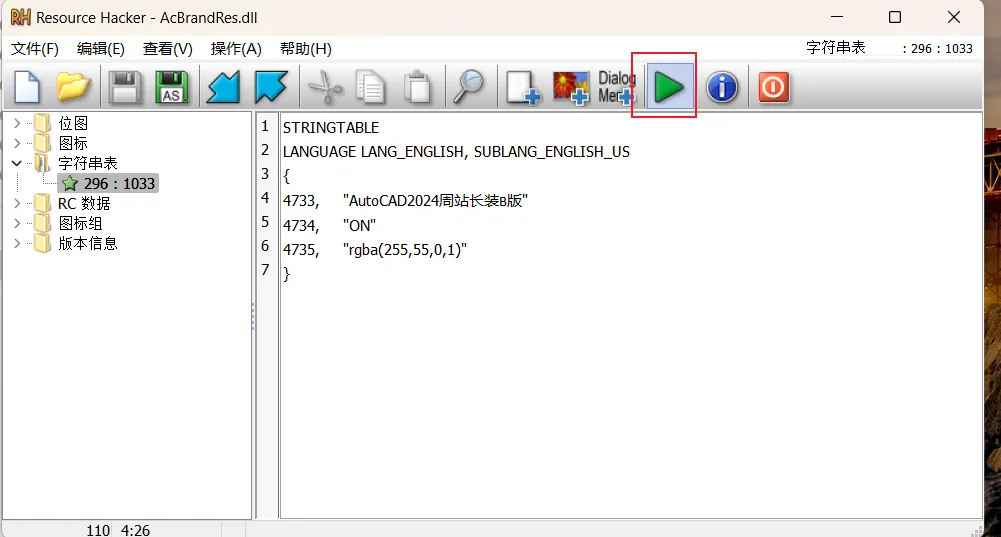The height and width of the screenshot is (537, 1001).
Task: Expand the 版本信息 folder node
Action: (17, 243)
